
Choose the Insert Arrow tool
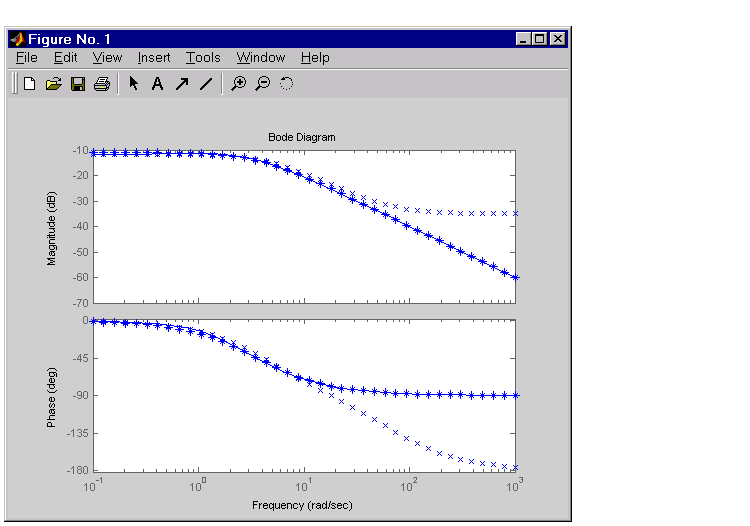tap(181, 84)
